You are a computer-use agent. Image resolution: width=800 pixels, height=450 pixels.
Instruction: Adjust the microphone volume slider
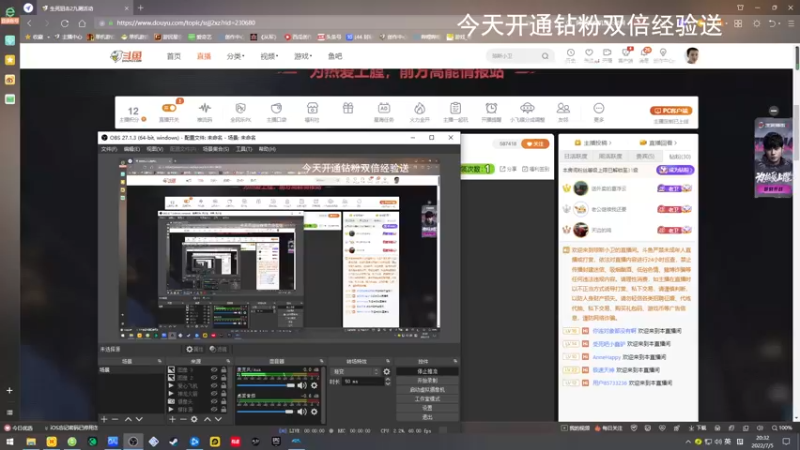(266, 385)
